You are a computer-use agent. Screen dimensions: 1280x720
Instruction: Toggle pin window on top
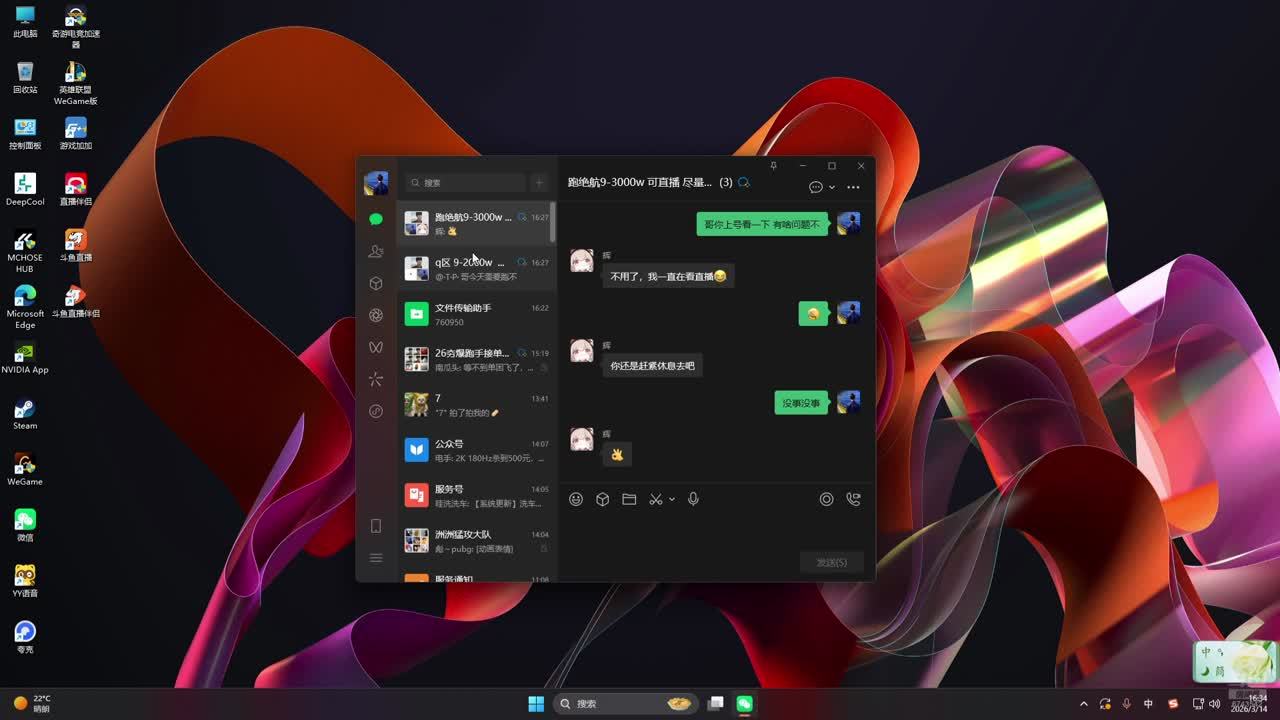773,166
